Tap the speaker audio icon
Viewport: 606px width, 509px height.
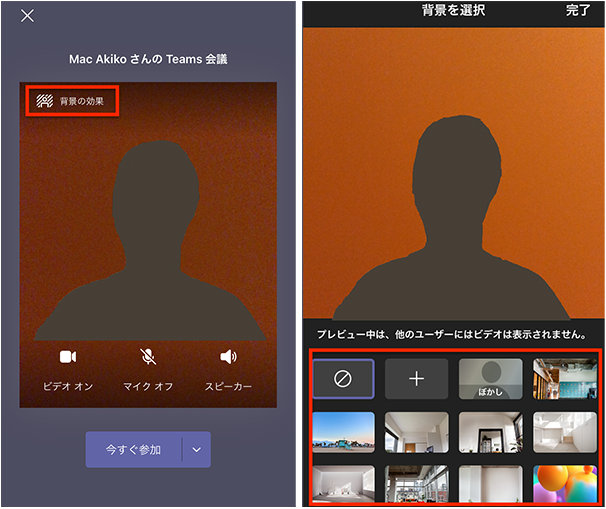(228, 357)
